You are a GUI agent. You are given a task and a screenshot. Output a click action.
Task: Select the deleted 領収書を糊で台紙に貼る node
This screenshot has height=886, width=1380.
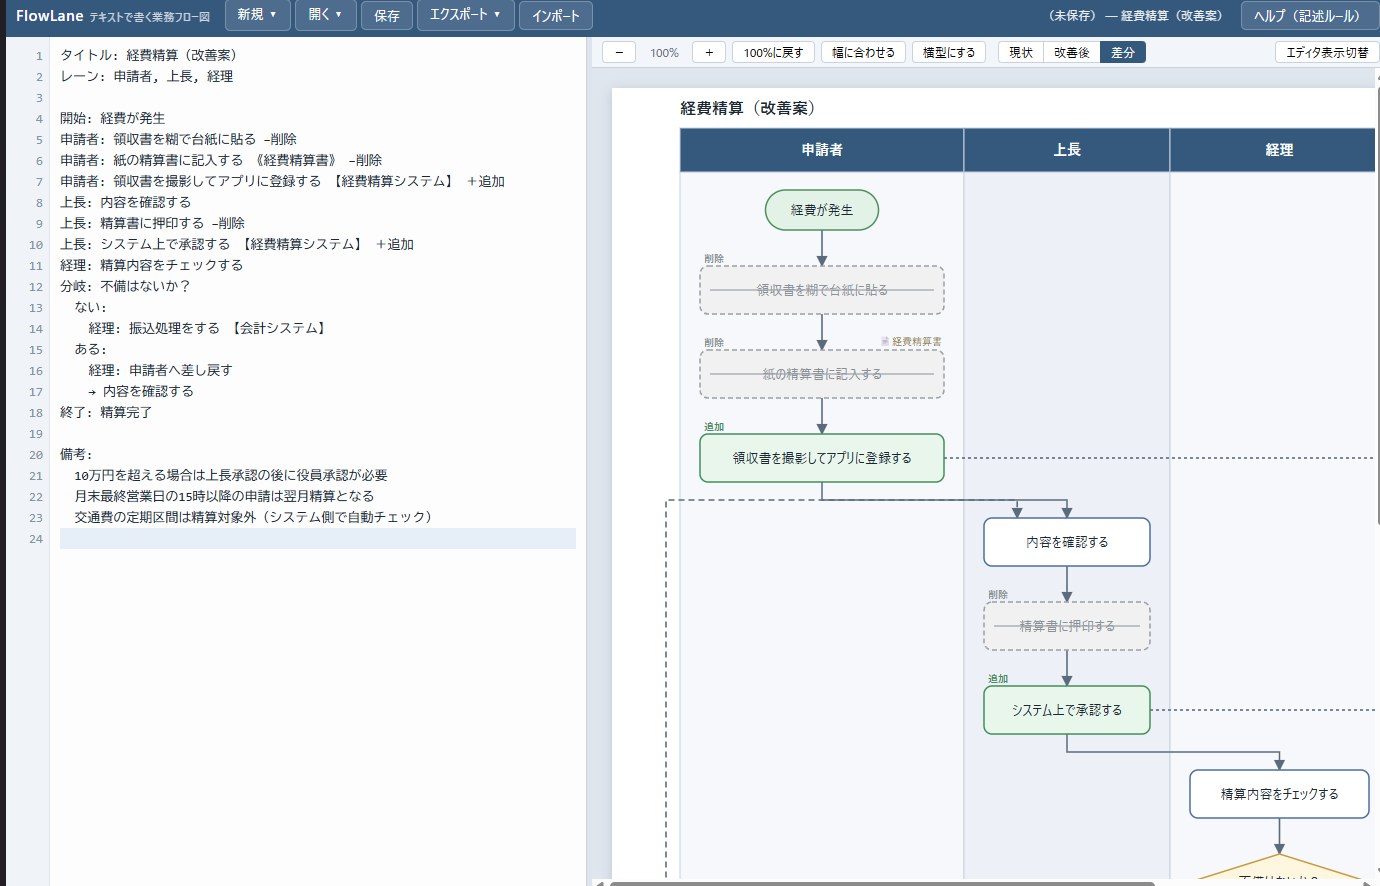click(822, 290)
